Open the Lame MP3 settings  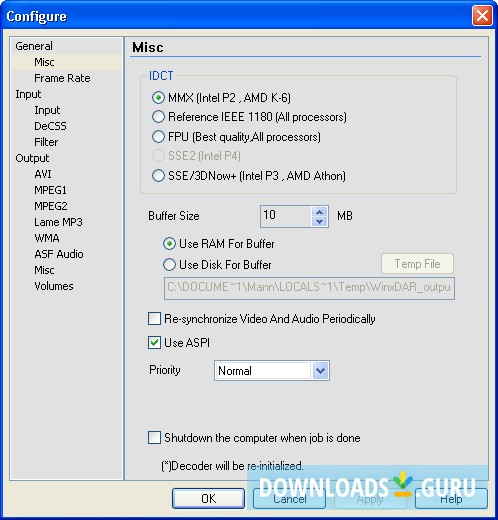click(58, 222)
